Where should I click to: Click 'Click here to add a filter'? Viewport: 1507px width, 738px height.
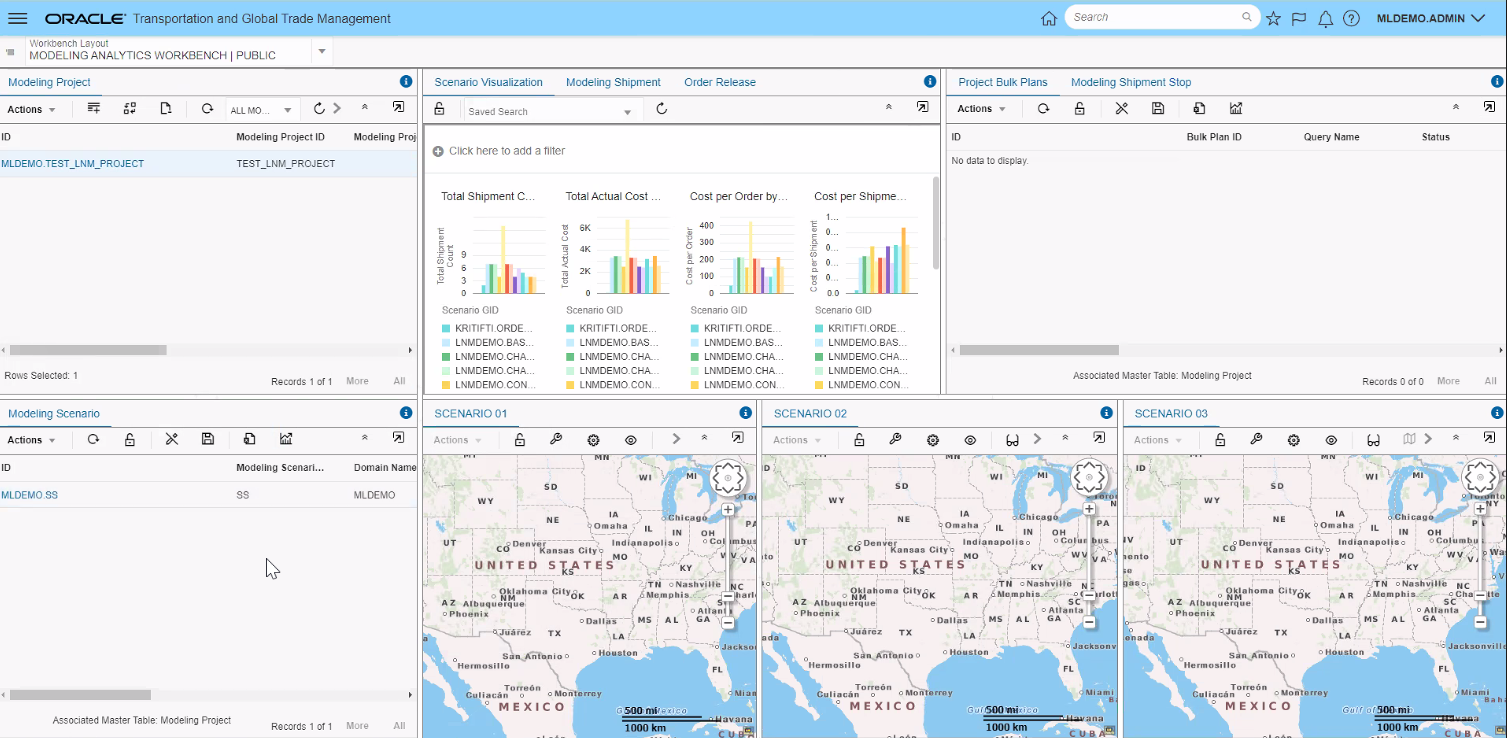click(x=506, y=151)
